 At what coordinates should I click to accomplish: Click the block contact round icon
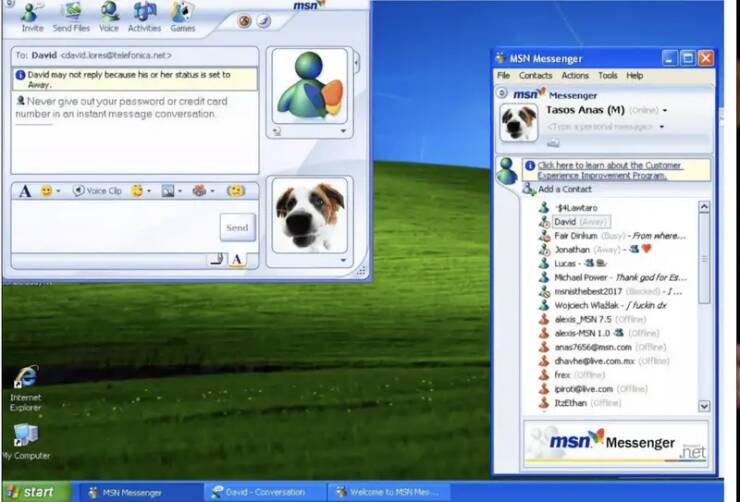click(244, 21)
